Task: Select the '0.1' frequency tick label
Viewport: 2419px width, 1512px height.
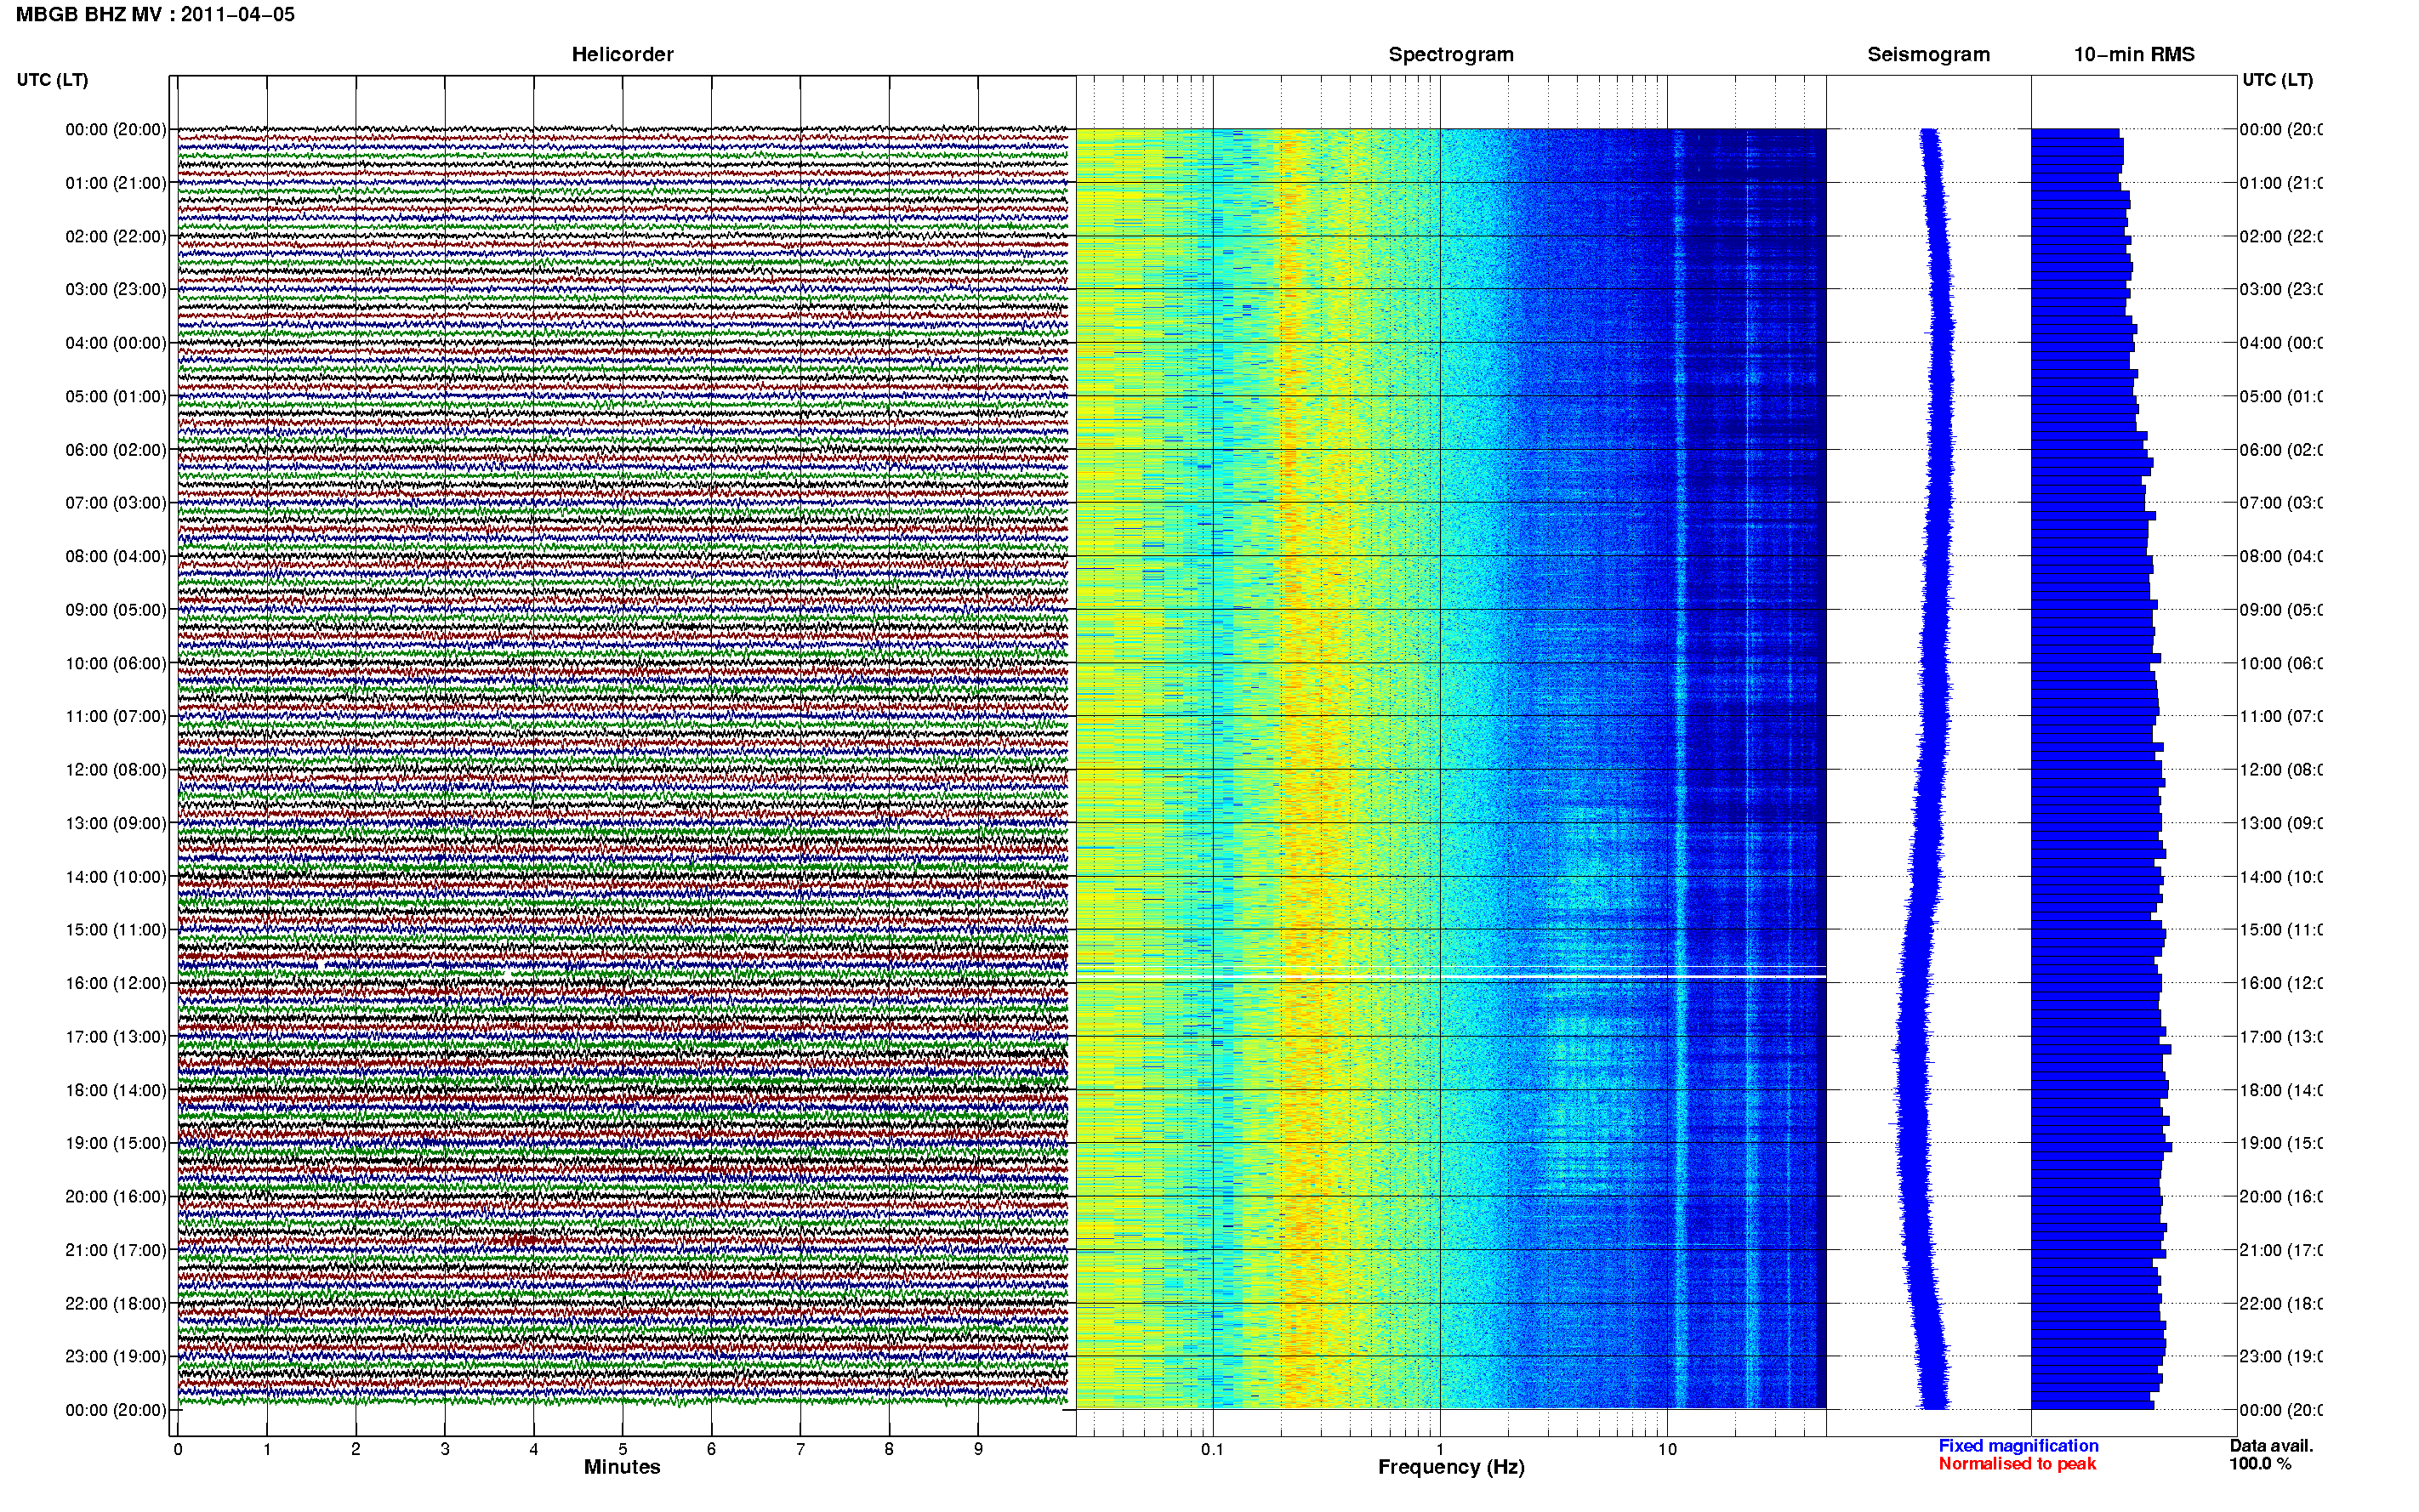Action: 1212,1449
